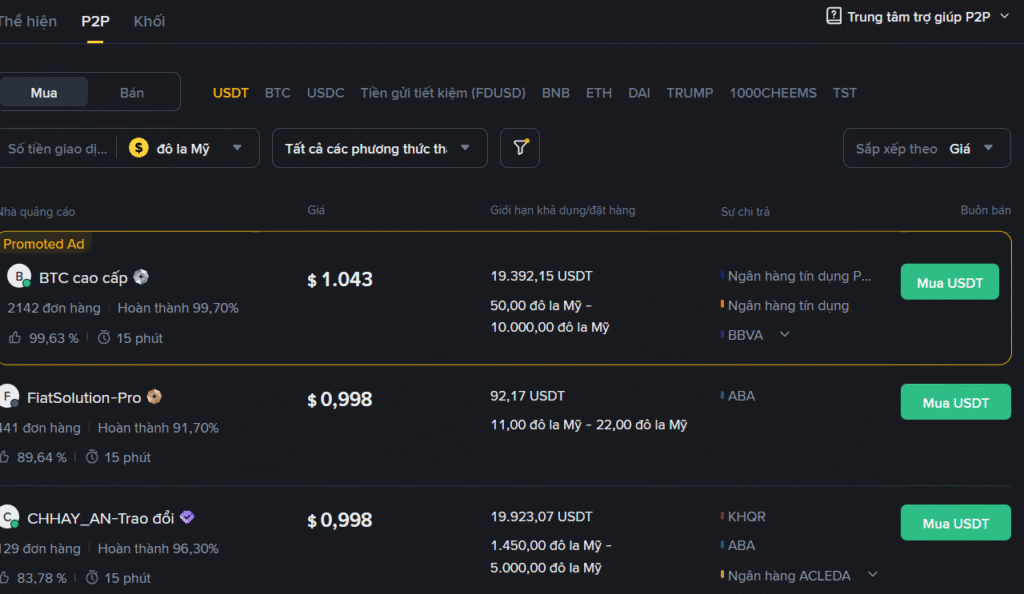Select the USDT crypto option

pyautogui.click(x=230, y=93)
